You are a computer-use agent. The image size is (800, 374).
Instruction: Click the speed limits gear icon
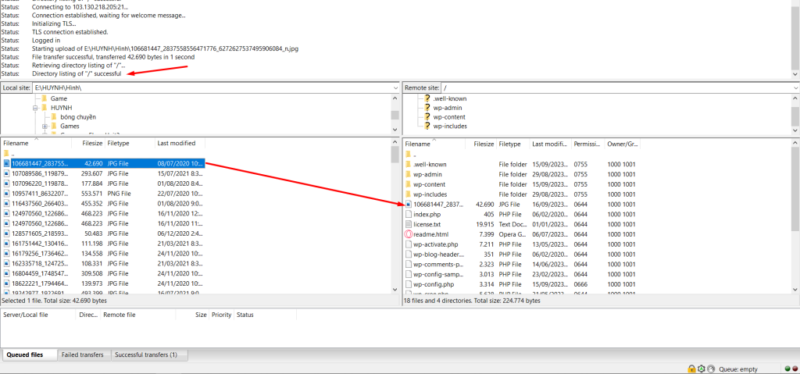702,368
